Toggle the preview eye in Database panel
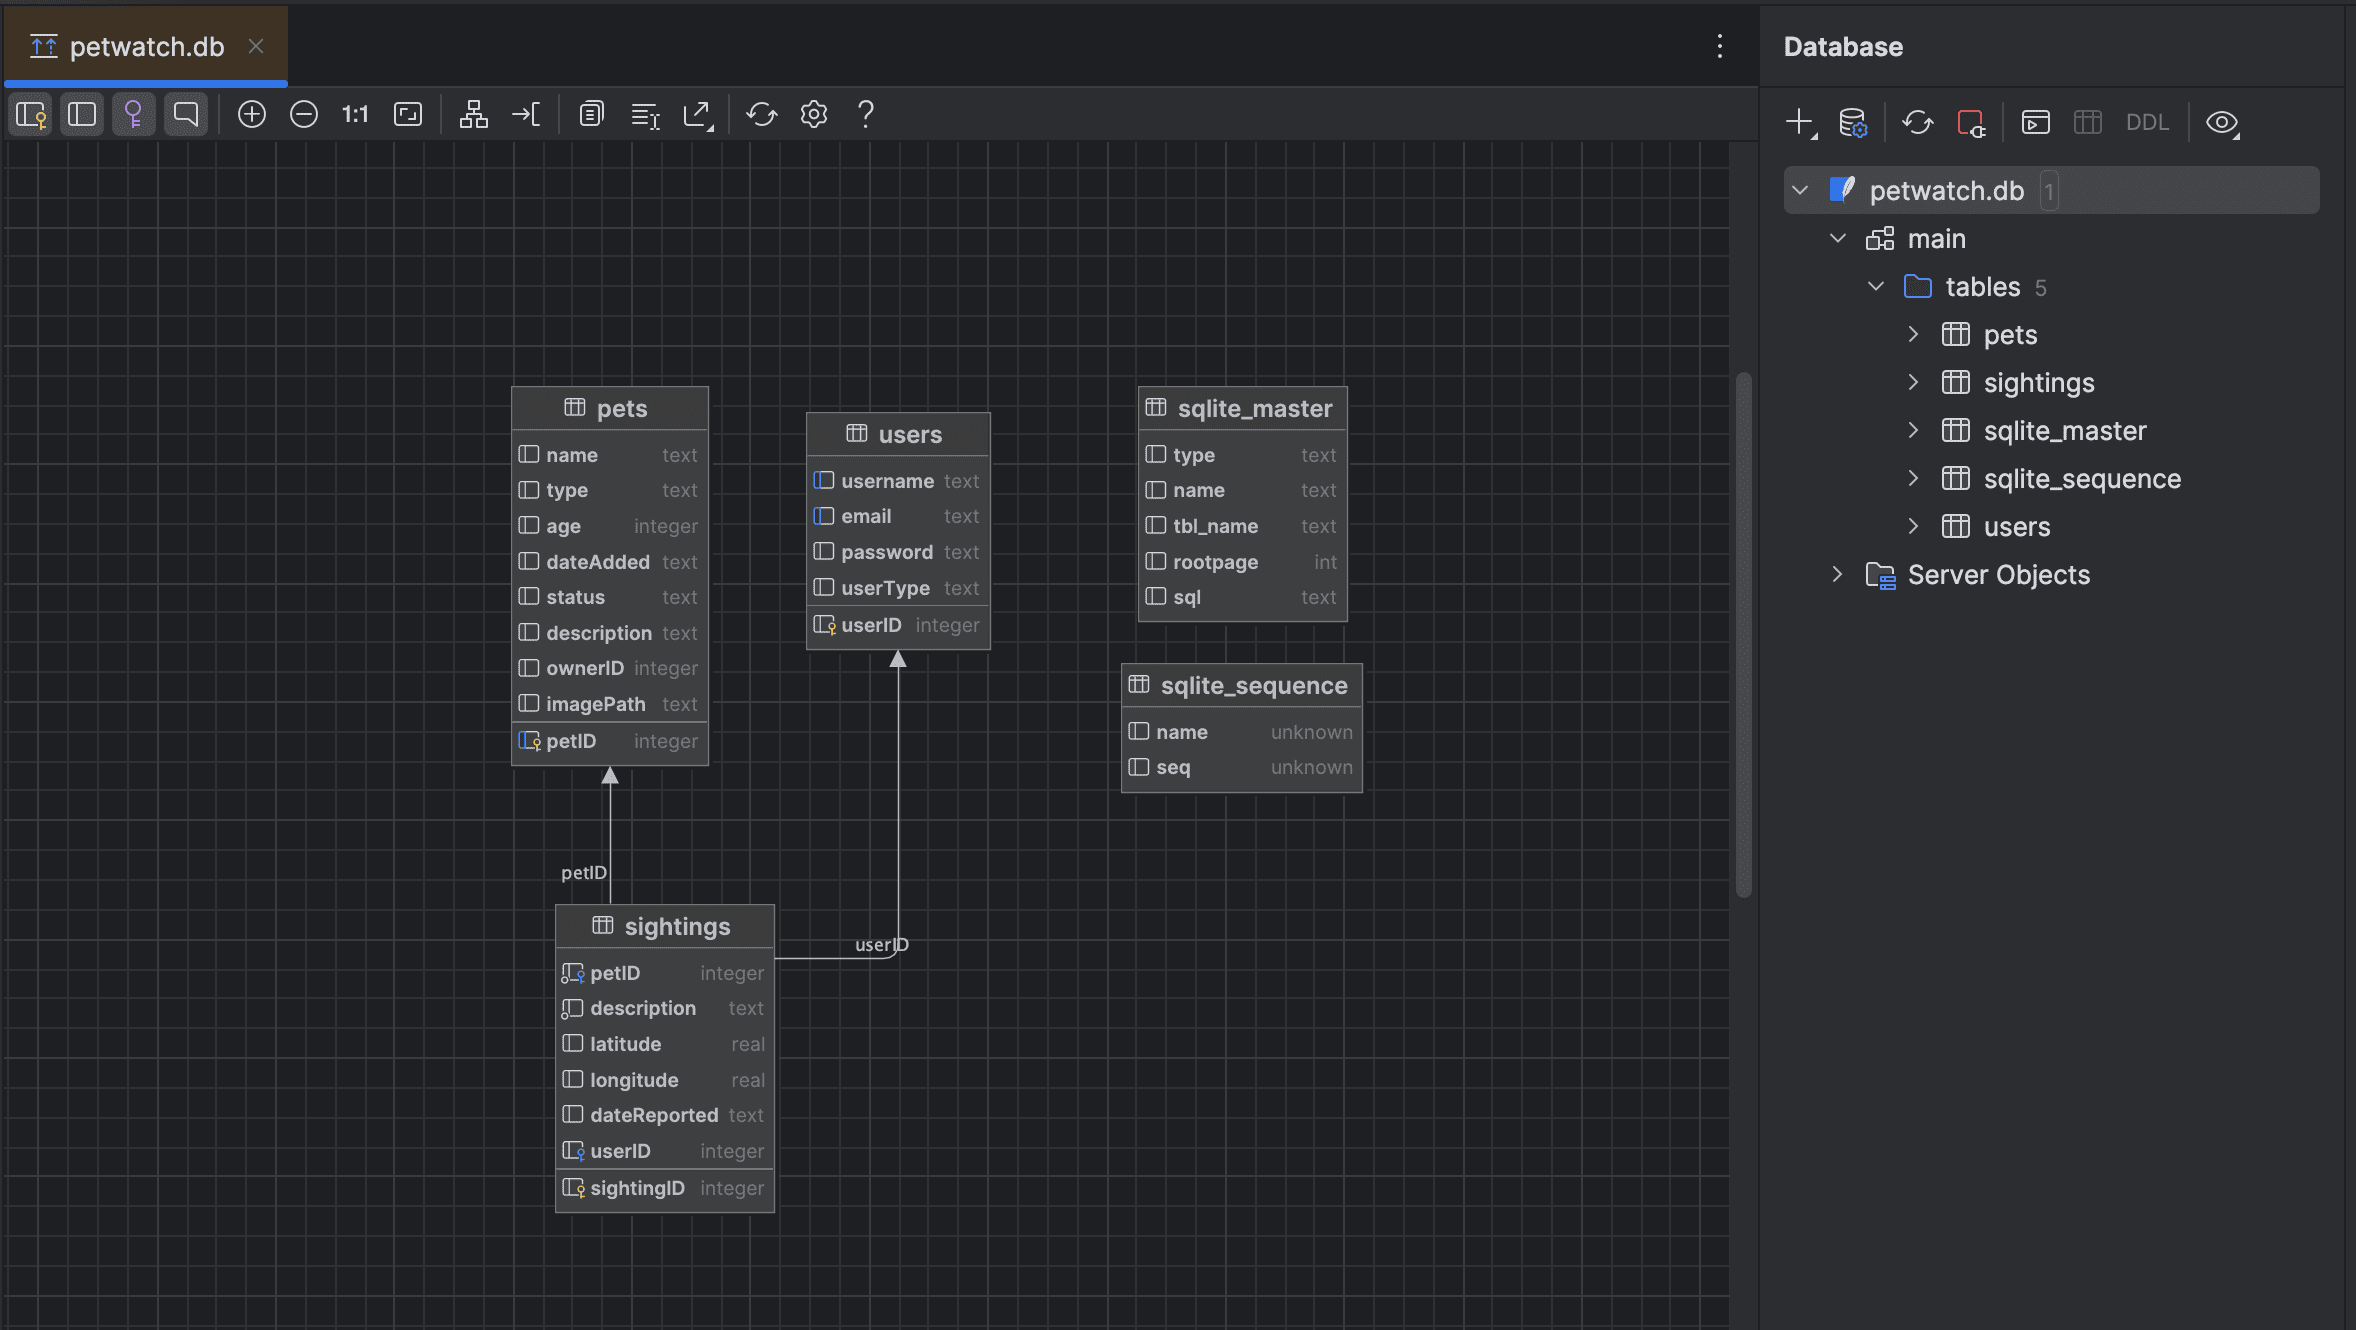2356x1330 pixels. pos(2222,121)
